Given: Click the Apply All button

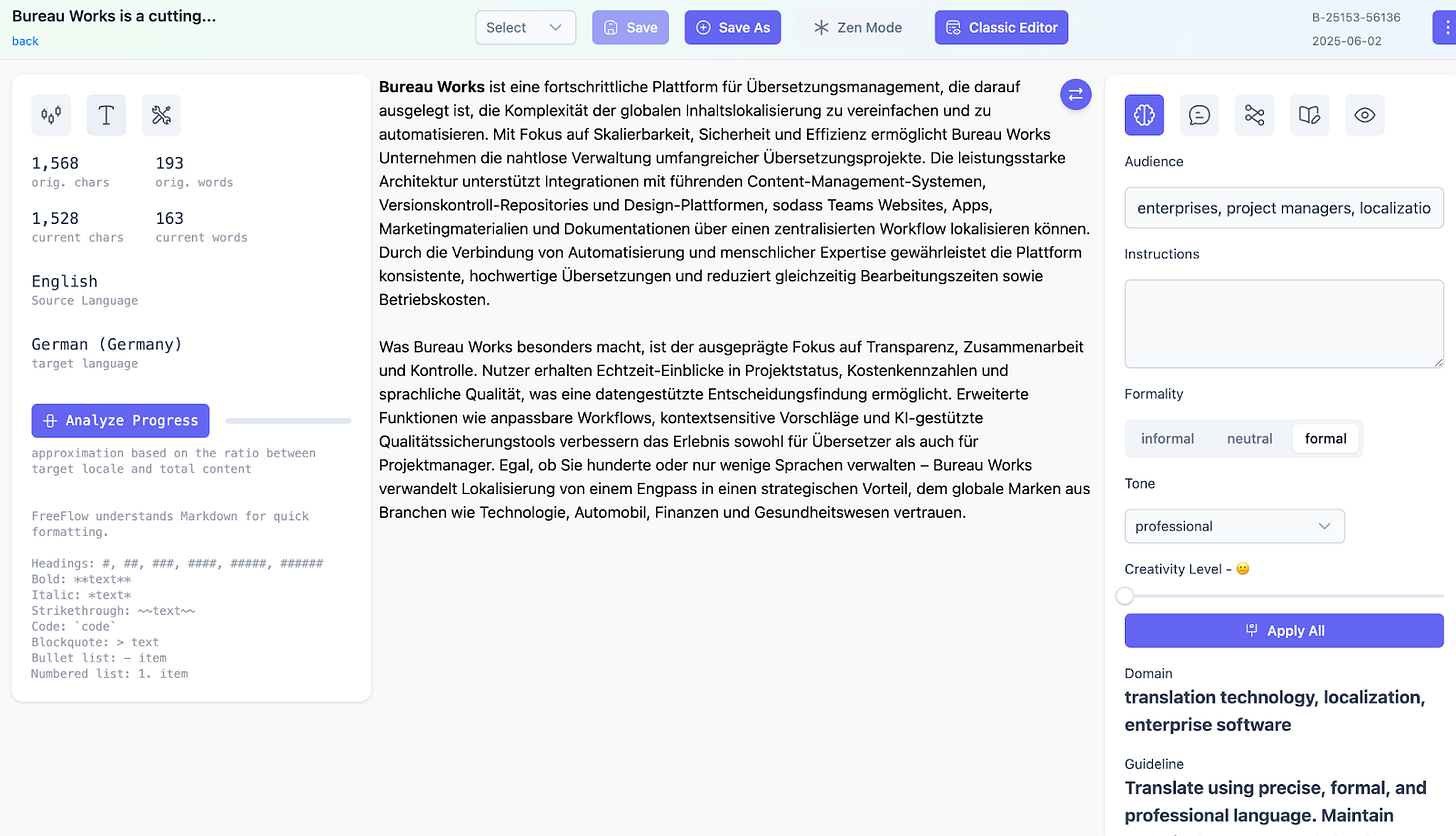Looking at the screenshot, I should tap(1284, 630).
